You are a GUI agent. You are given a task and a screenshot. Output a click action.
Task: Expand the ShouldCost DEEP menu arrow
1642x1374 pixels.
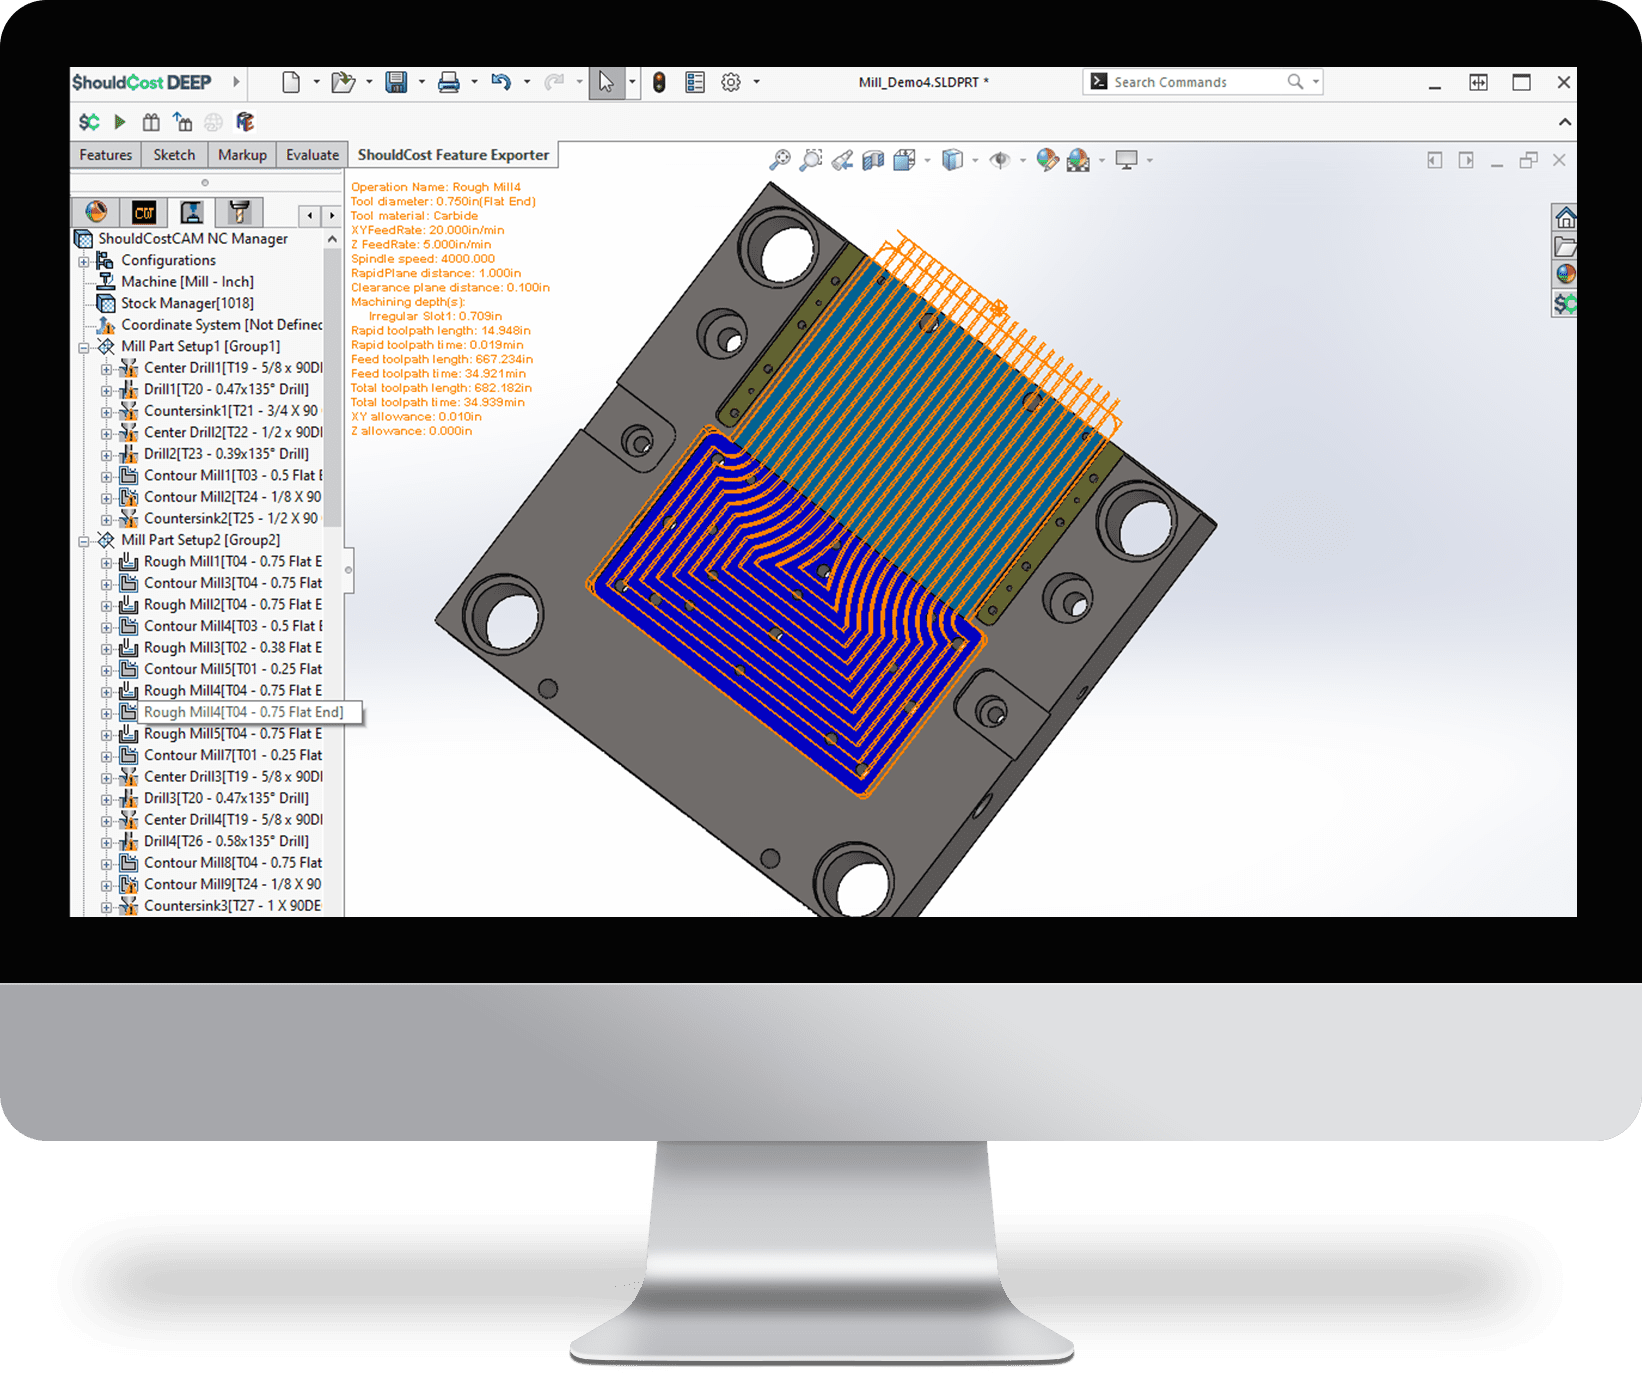[x=236, y=82]
